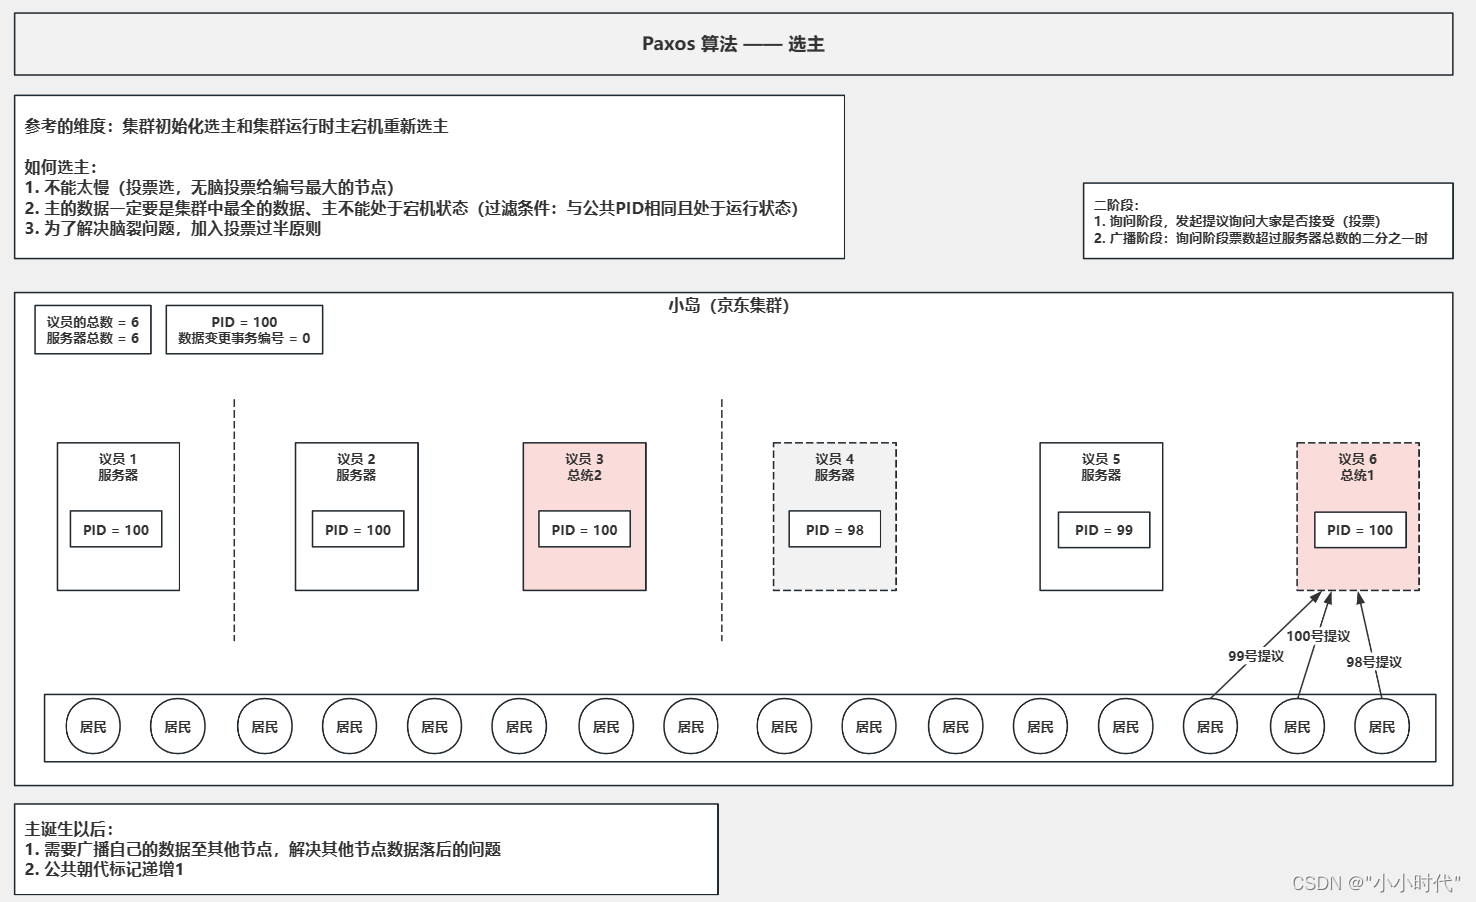Click the text "议员的总数 = 6"
Image resolution: width=1476 pixels, height=902 pixels.
pos(92,322)
